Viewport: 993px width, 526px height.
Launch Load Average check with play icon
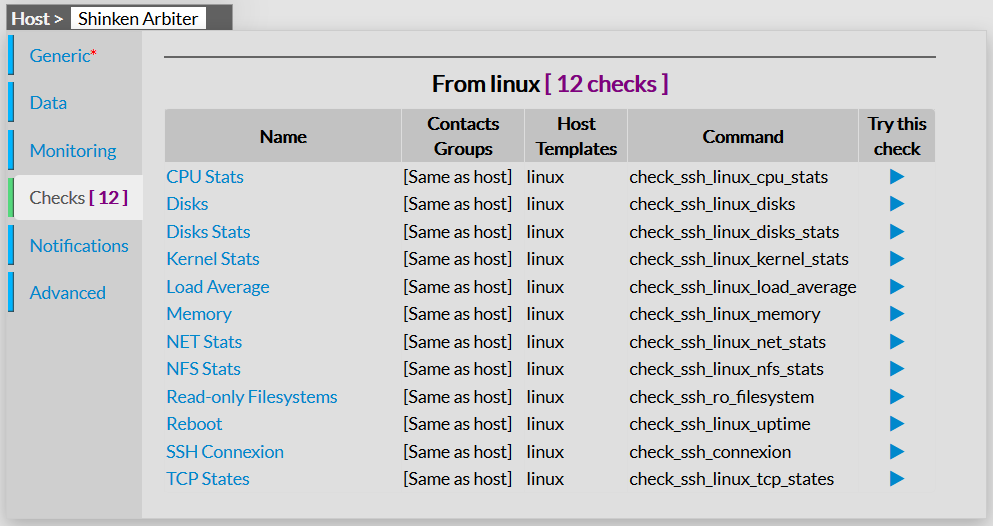[896, 287]
